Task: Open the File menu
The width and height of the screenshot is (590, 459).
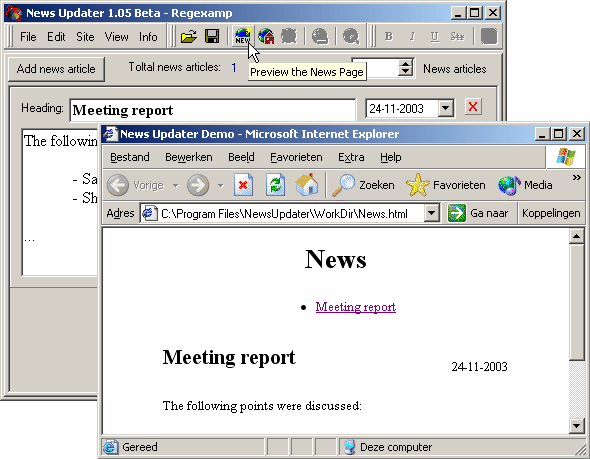Action: pyautogui.click(x=28, y=36)
